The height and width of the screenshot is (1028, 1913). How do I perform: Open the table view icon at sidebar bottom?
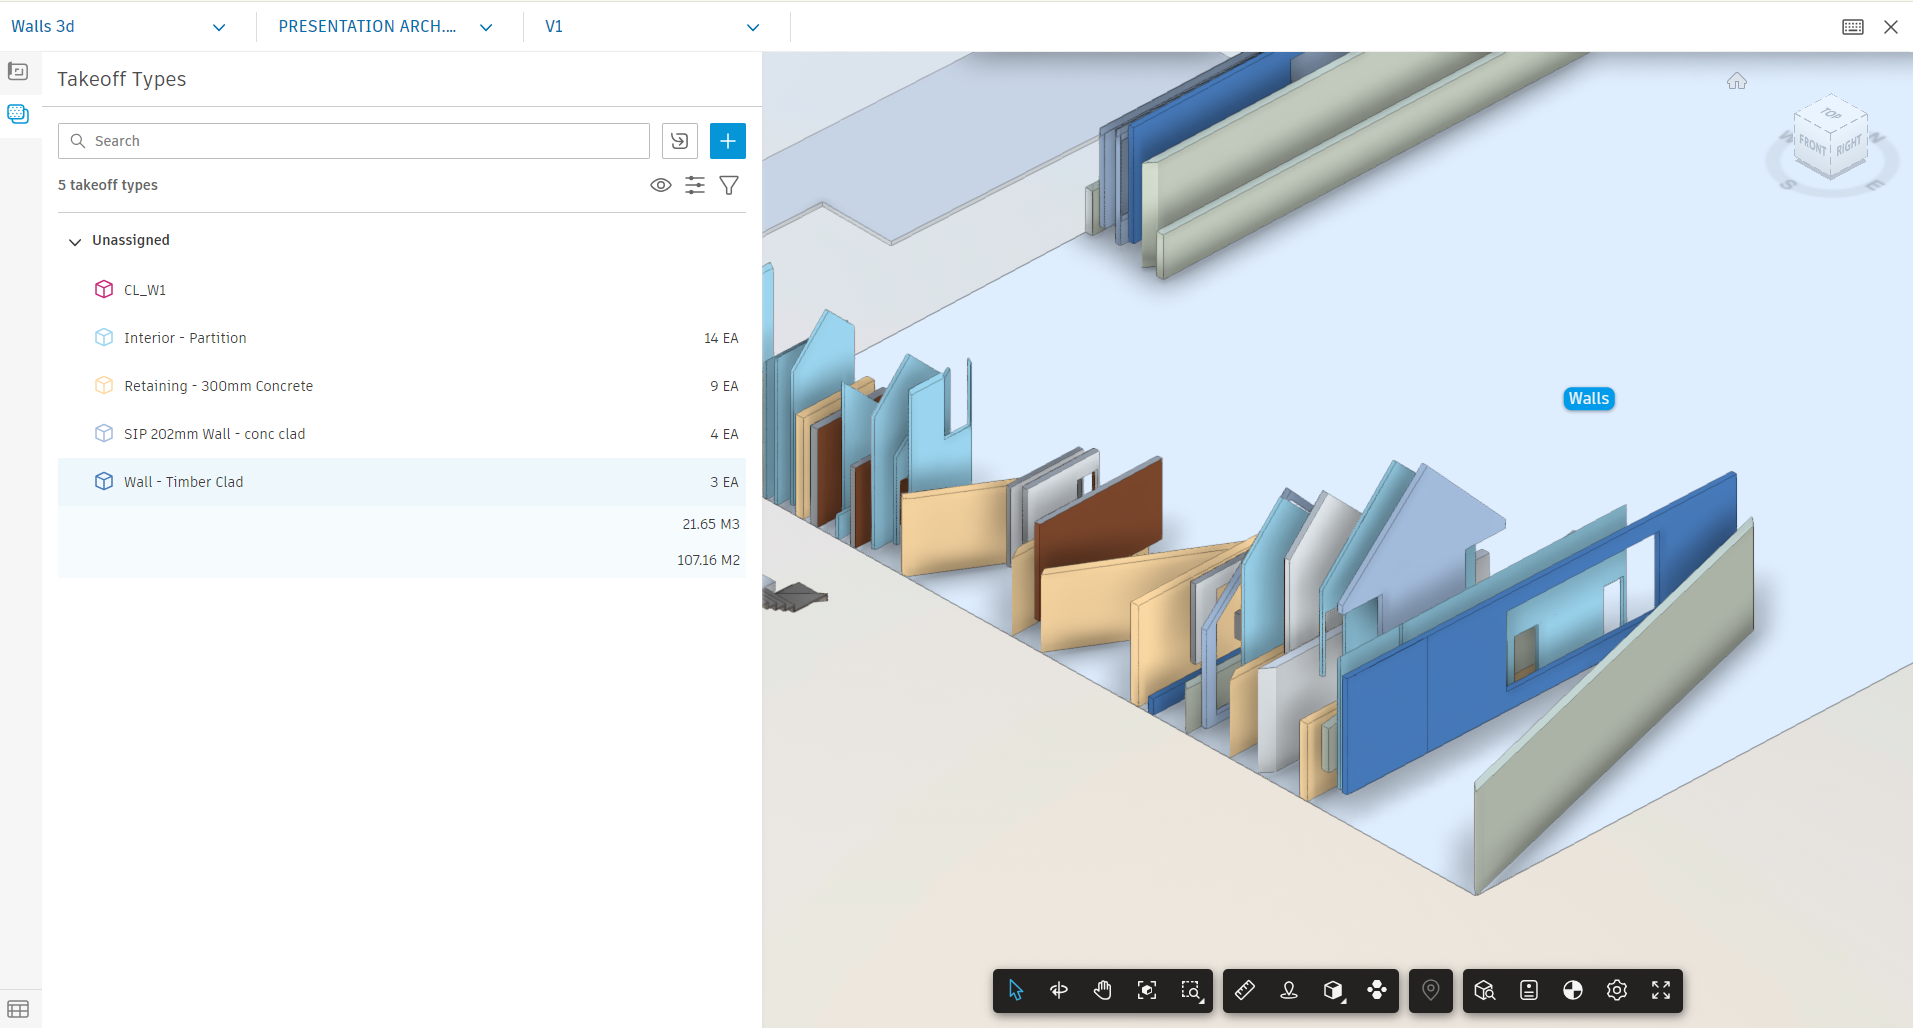click(18, 1009)
